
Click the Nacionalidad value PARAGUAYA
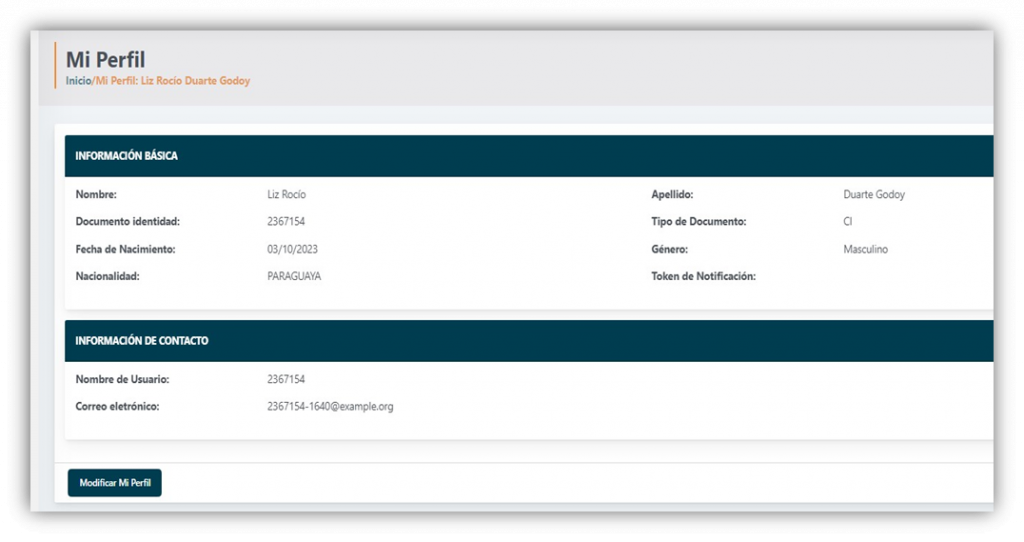[294, 276]
